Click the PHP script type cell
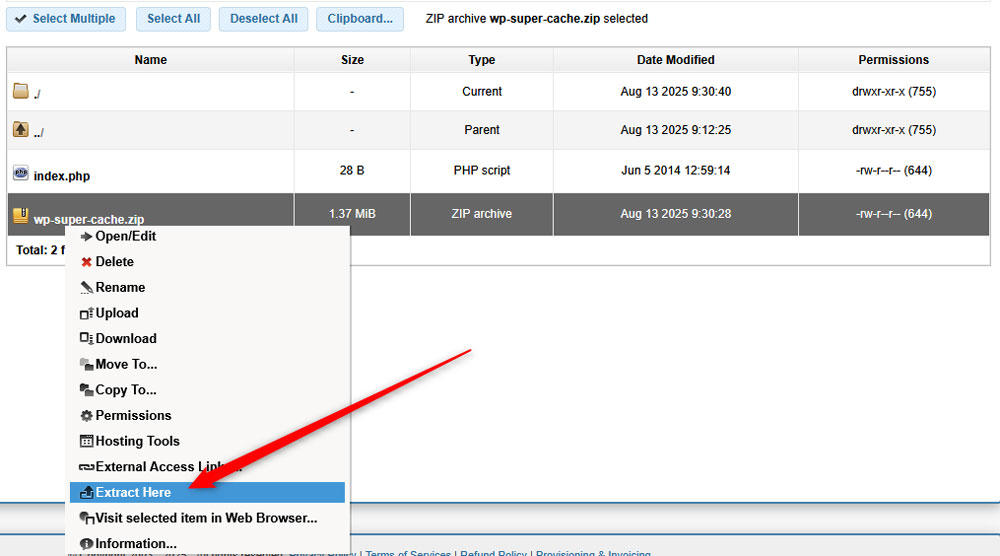This screenshot has height=556, width=1000. pyautogui.click(x=482, y=170)
